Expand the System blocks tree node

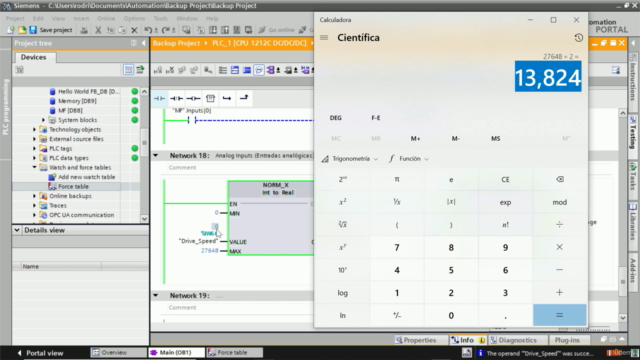(x=43, y=120)
